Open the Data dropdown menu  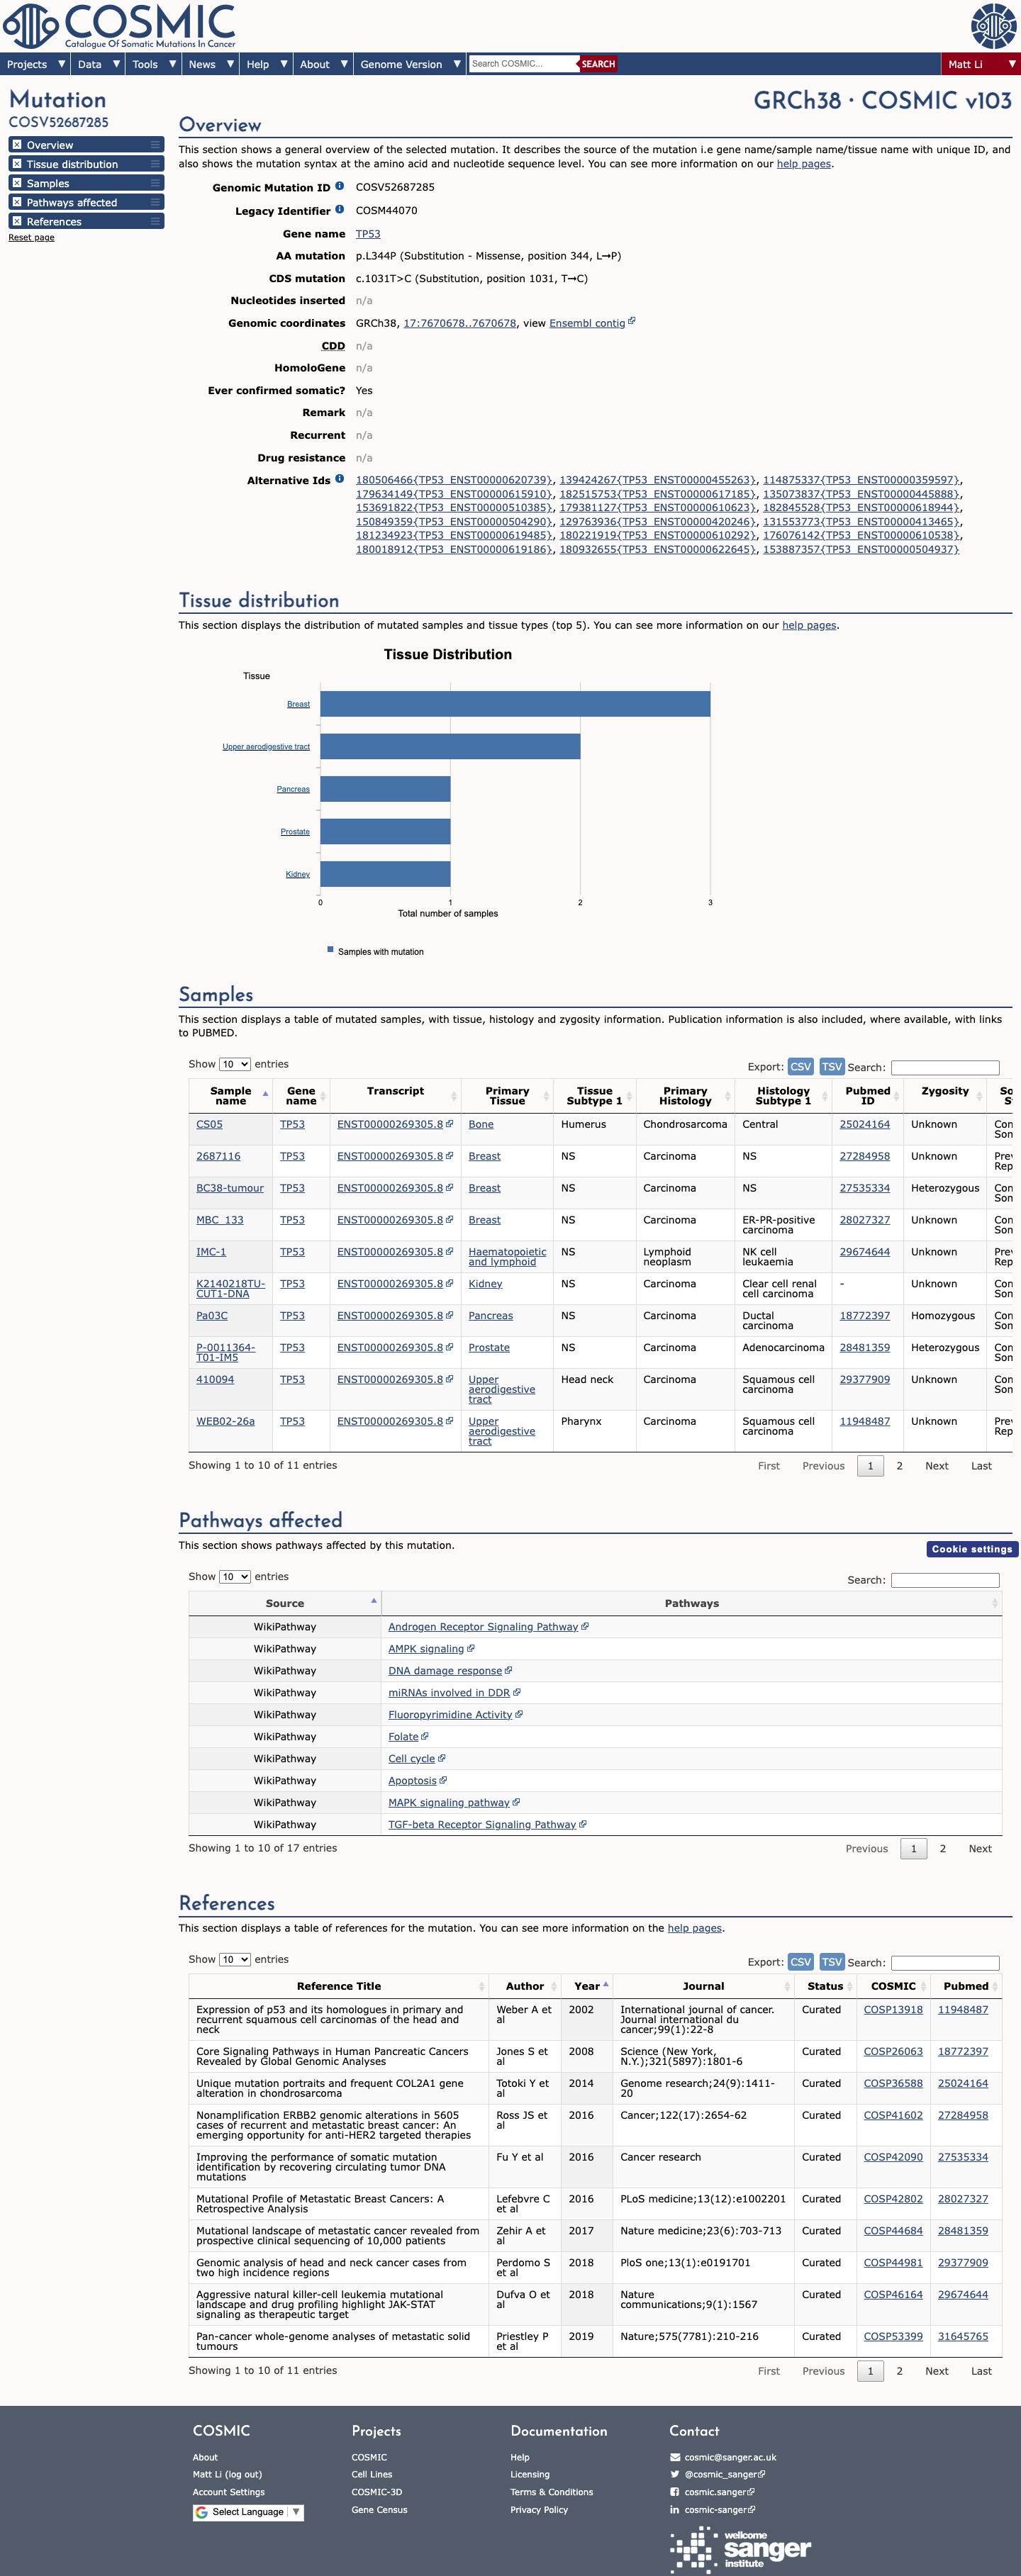98,64
